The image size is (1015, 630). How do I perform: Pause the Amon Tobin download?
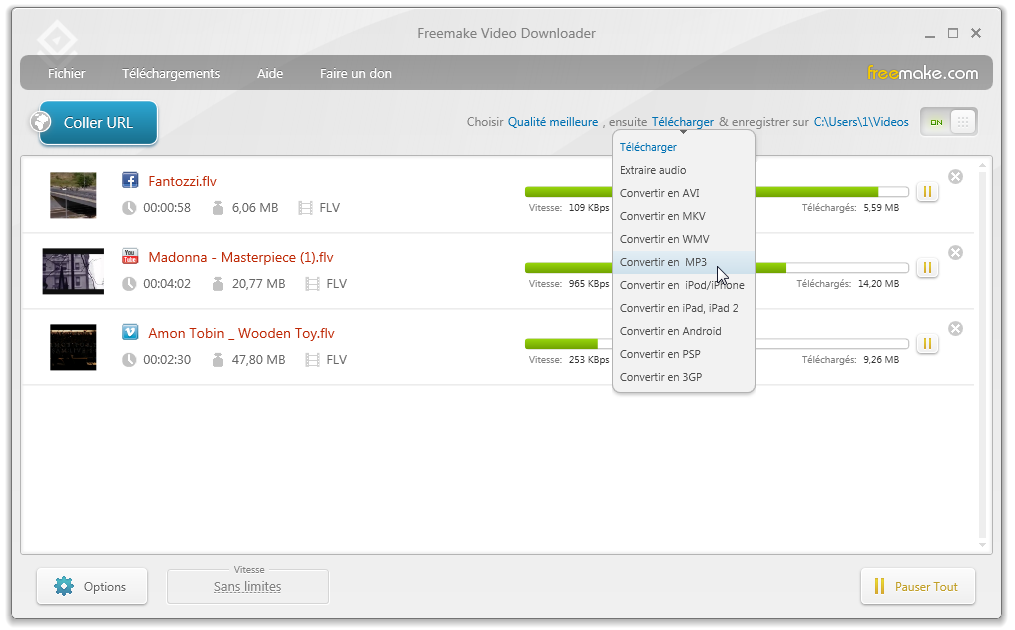(927, 344)
